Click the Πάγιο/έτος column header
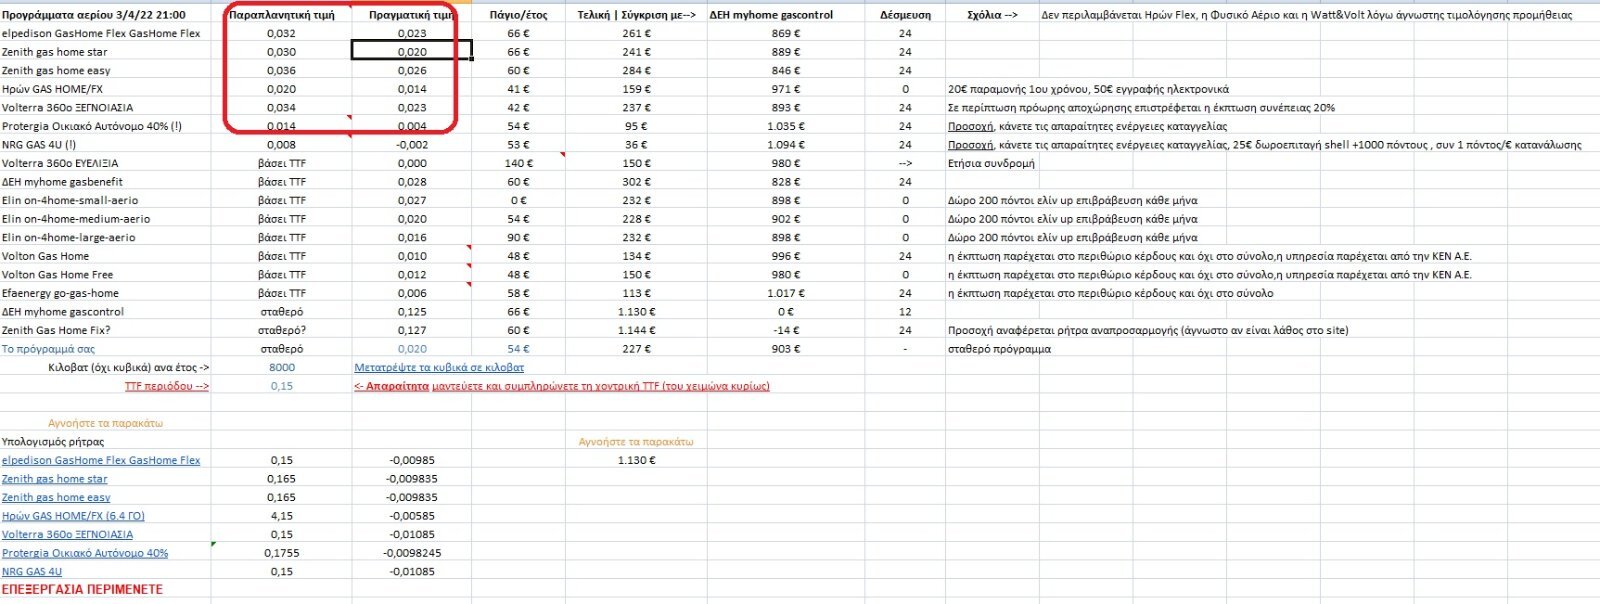This screenshot has width=1600, height=604. 519,15
